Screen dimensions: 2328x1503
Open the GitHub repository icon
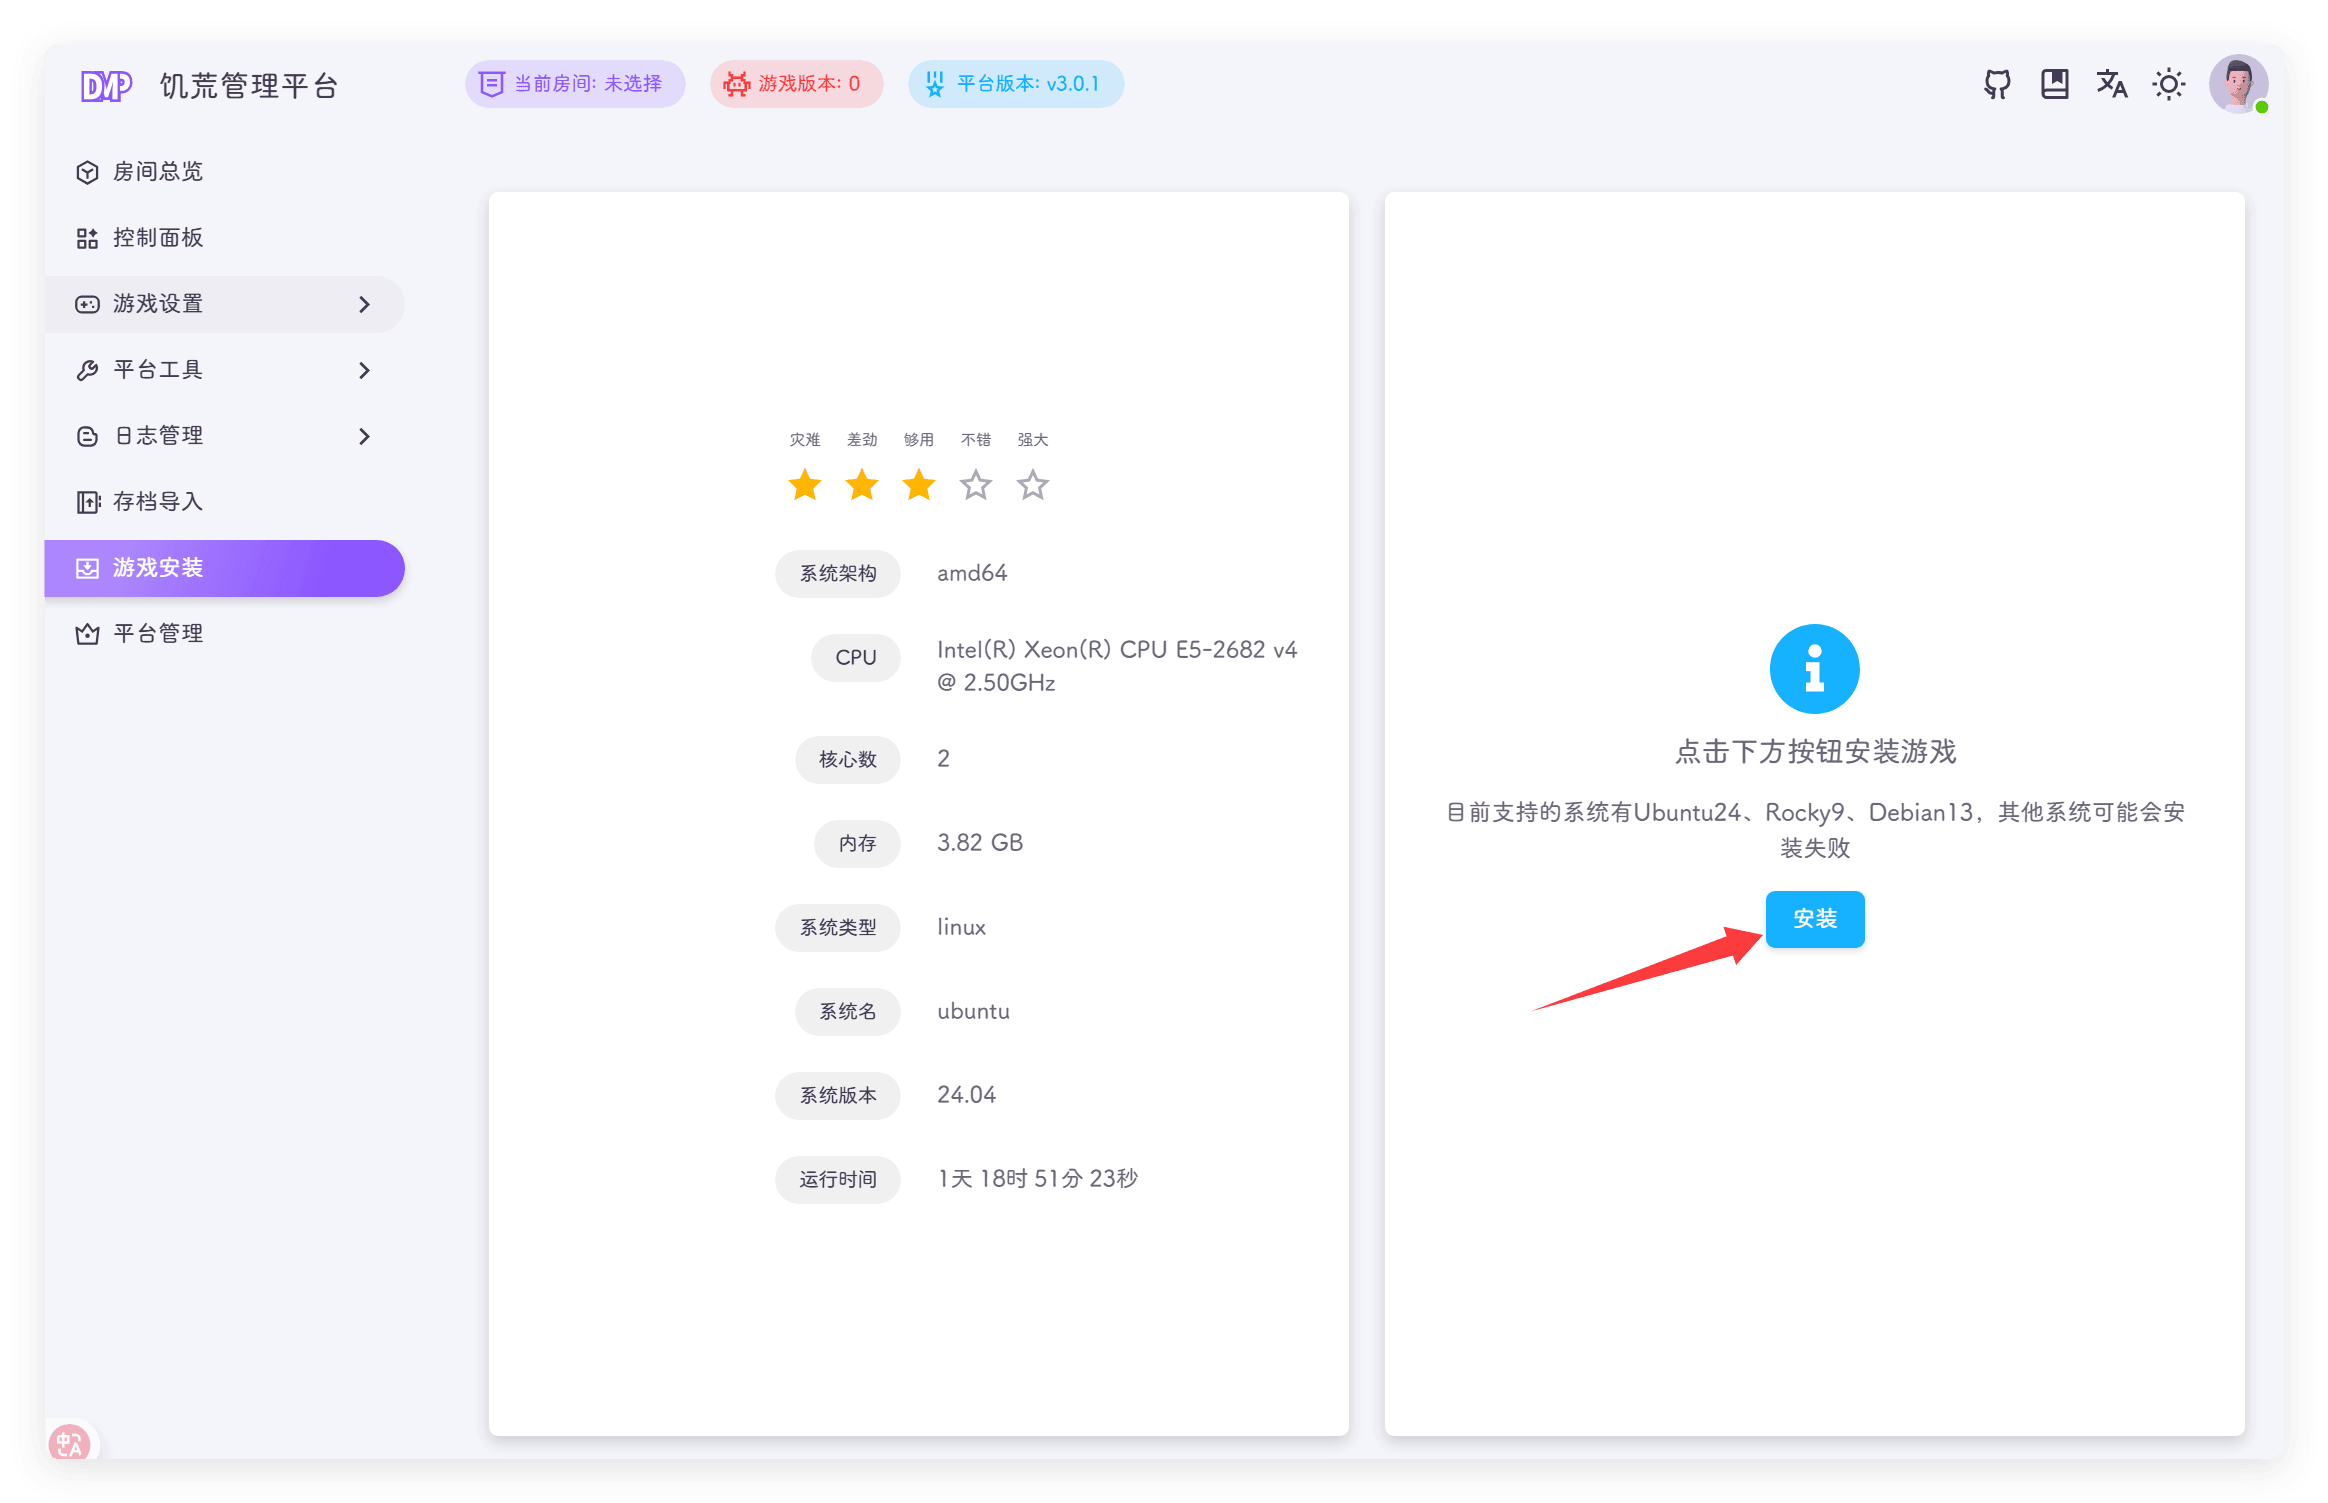point(1996,84)
